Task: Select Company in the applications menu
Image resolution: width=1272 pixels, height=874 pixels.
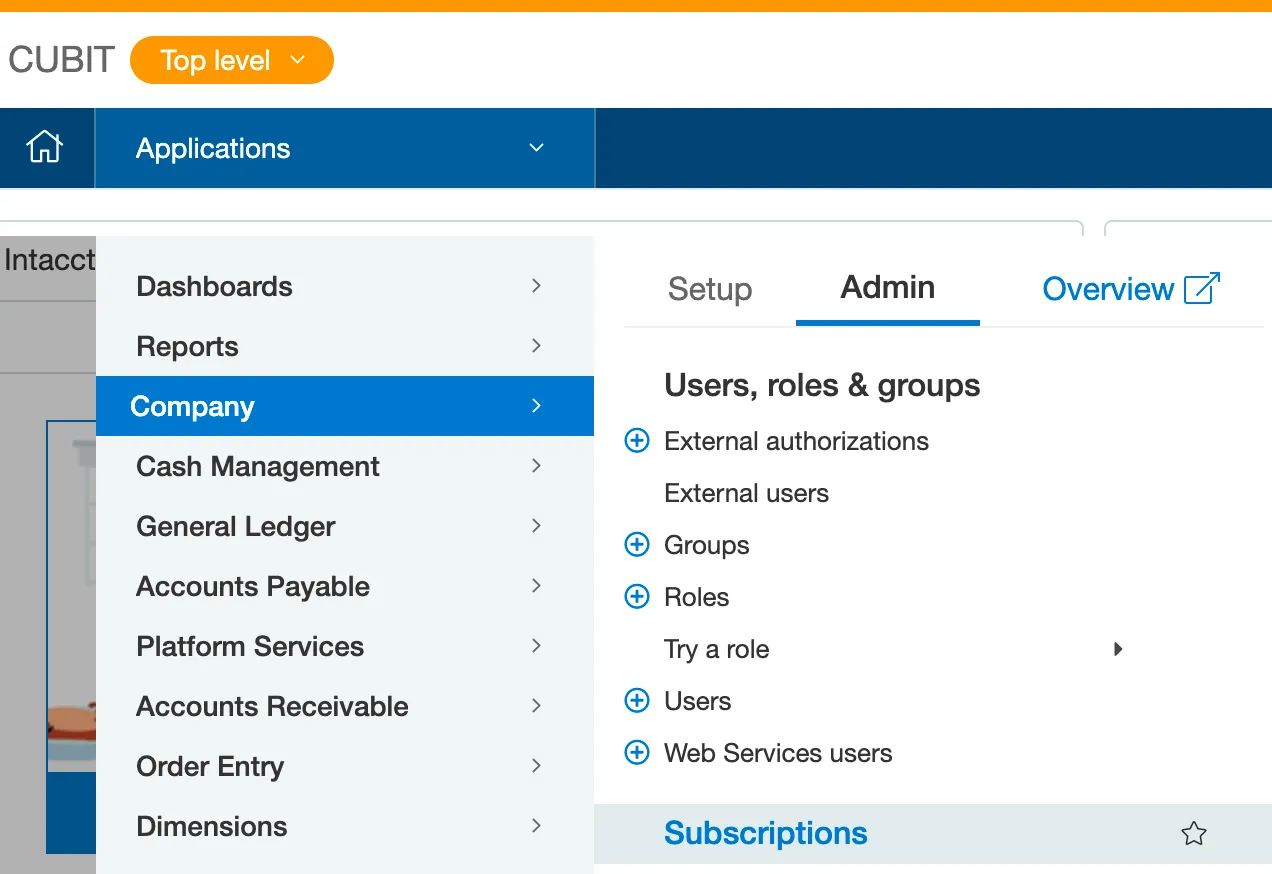Action: pos(345,406)
